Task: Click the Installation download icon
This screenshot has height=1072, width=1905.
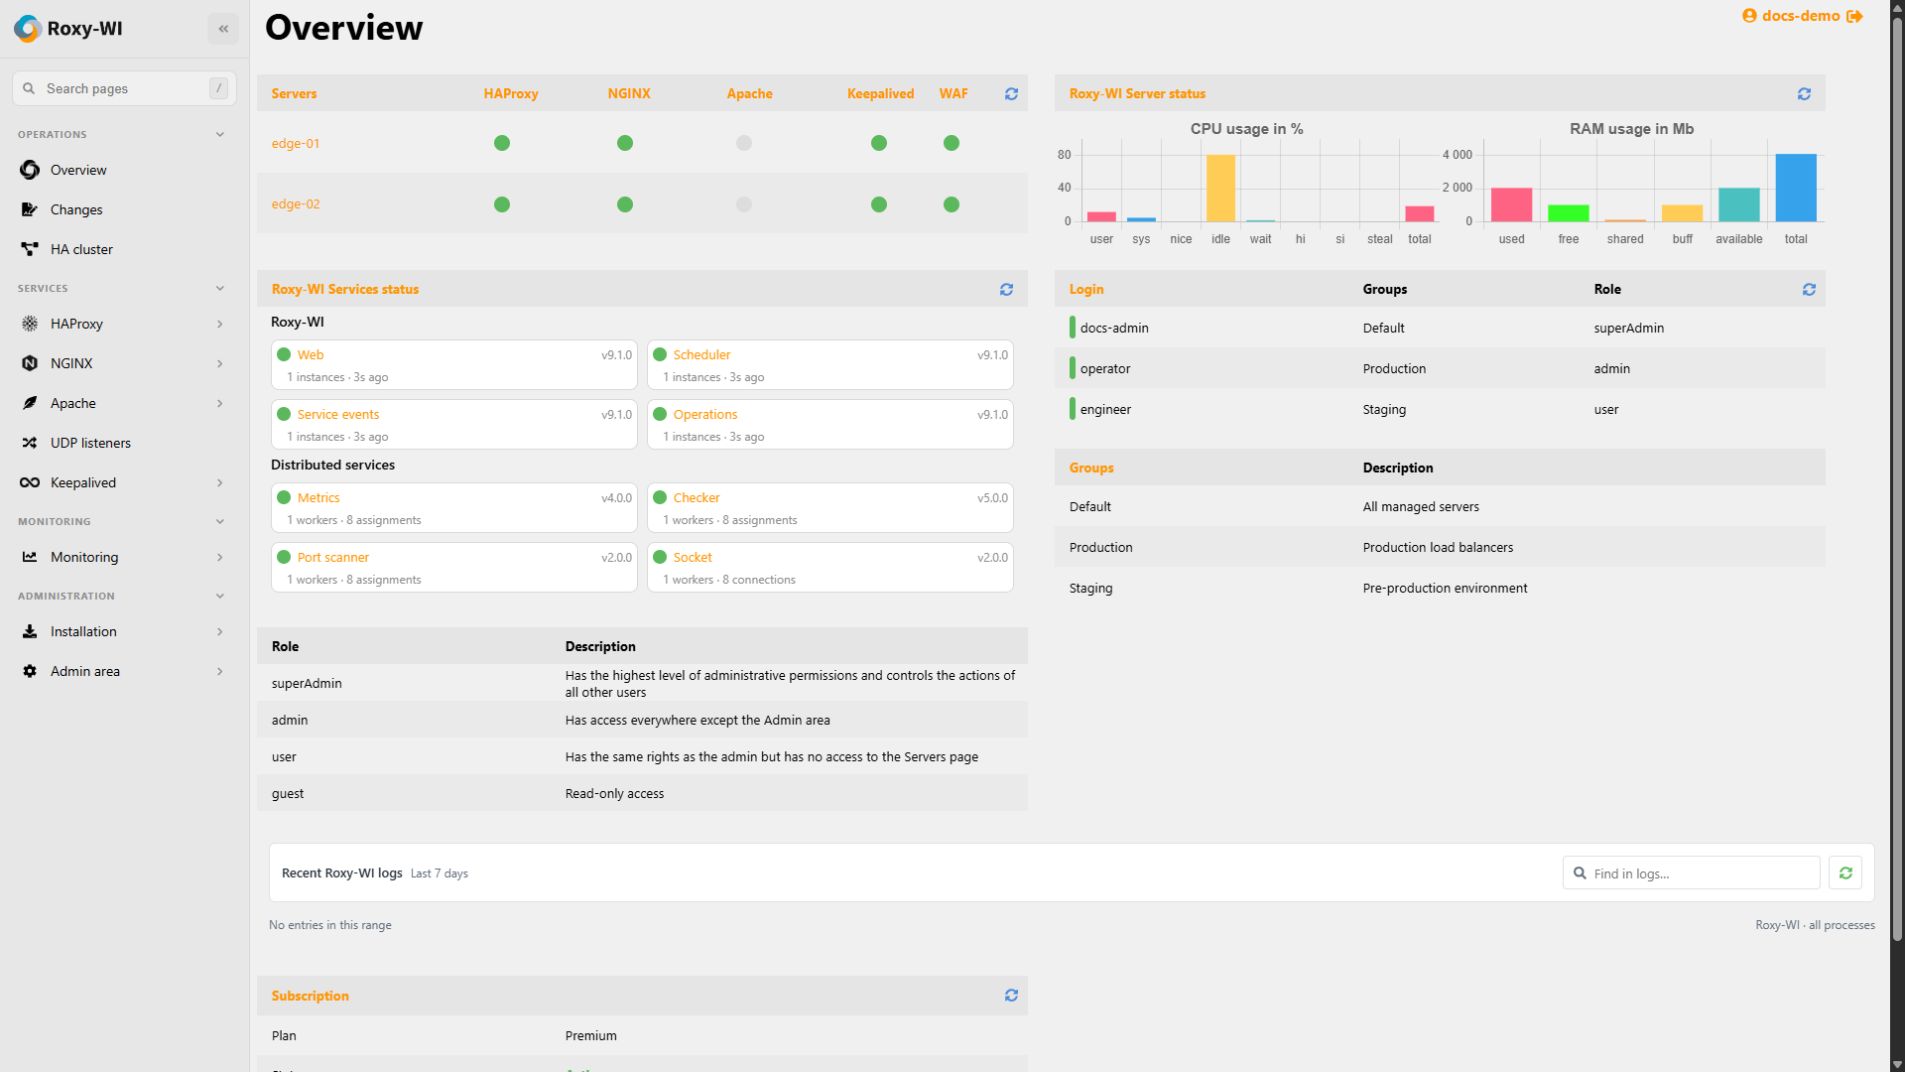Action: [x=30, y=631]
